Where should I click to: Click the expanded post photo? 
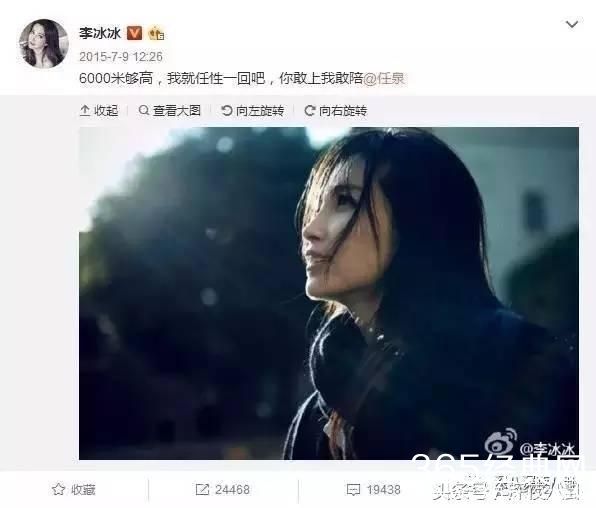329,293
